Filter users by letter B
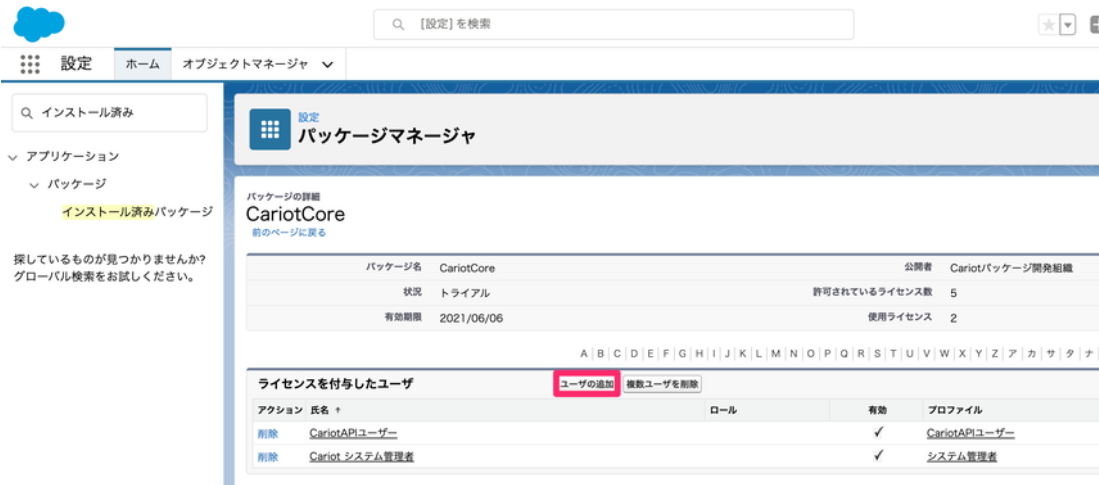 pyautogui.click(x=601, y=353)
